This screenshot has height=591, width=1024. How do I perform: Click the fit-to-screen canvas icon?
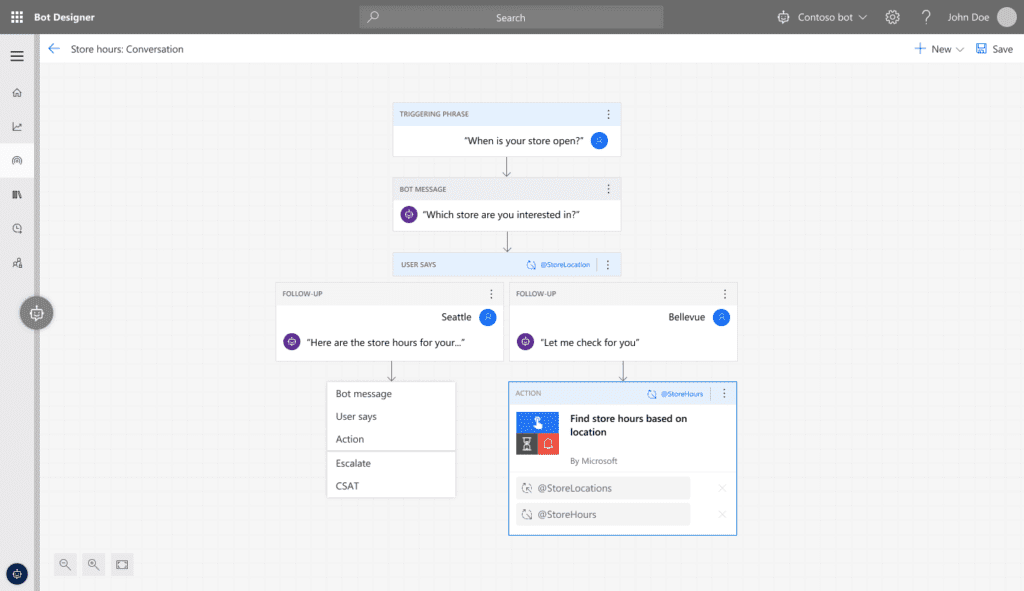coord(122,565)
